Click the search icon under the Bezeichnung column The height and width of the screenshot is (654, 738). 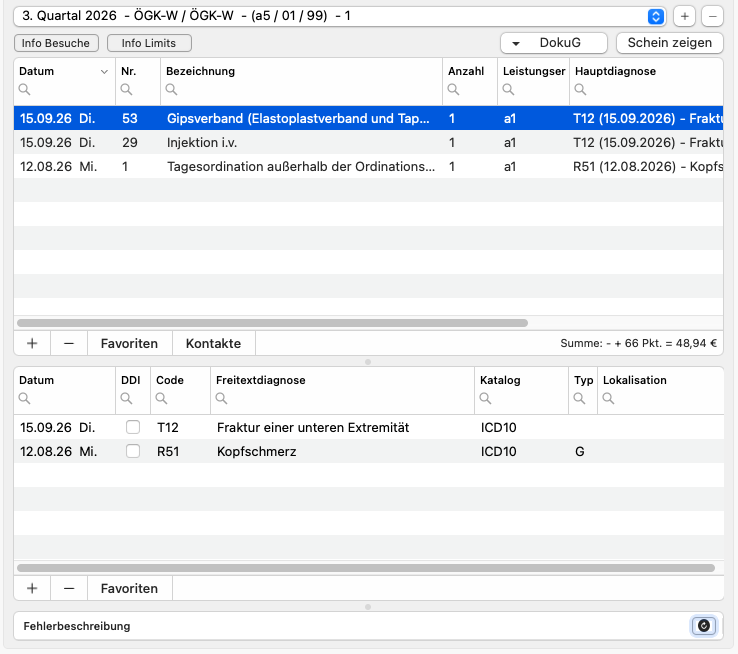tap(171, 89)
